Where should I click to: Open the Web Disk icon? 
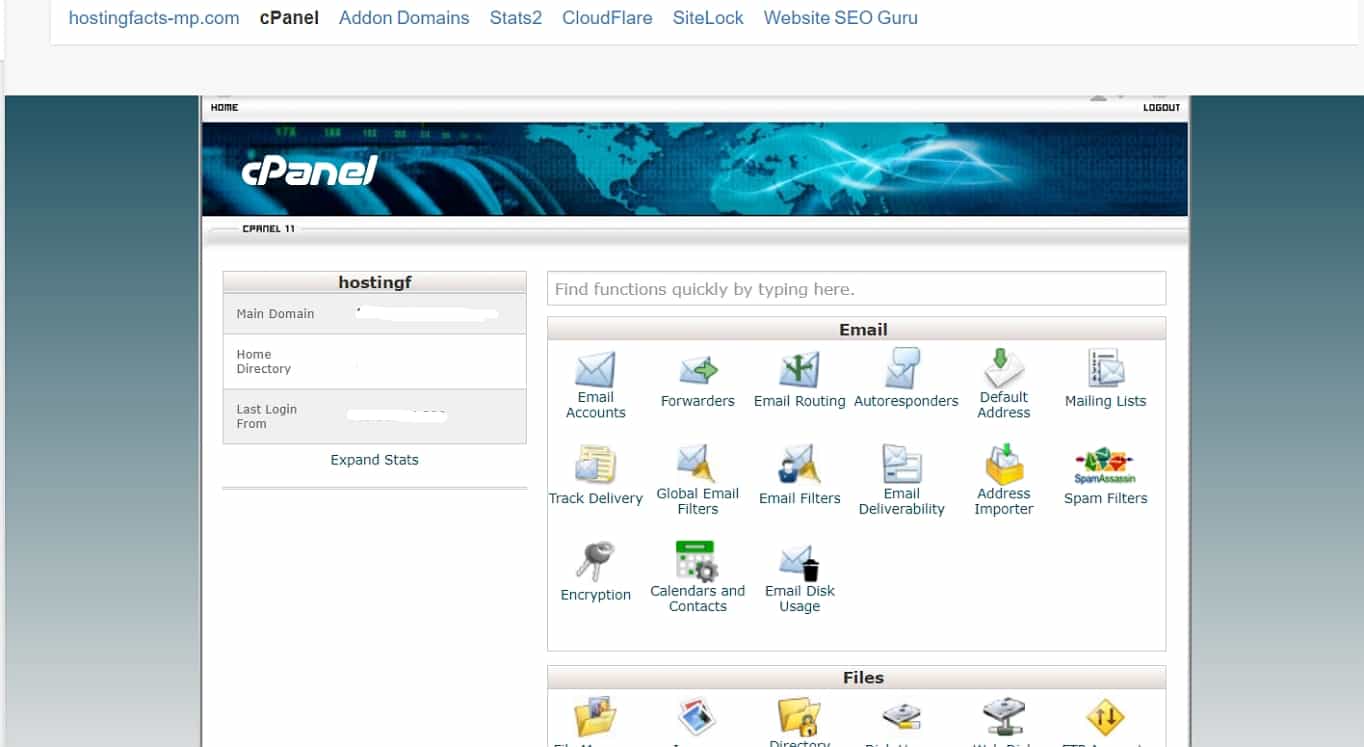[1004, 717]
